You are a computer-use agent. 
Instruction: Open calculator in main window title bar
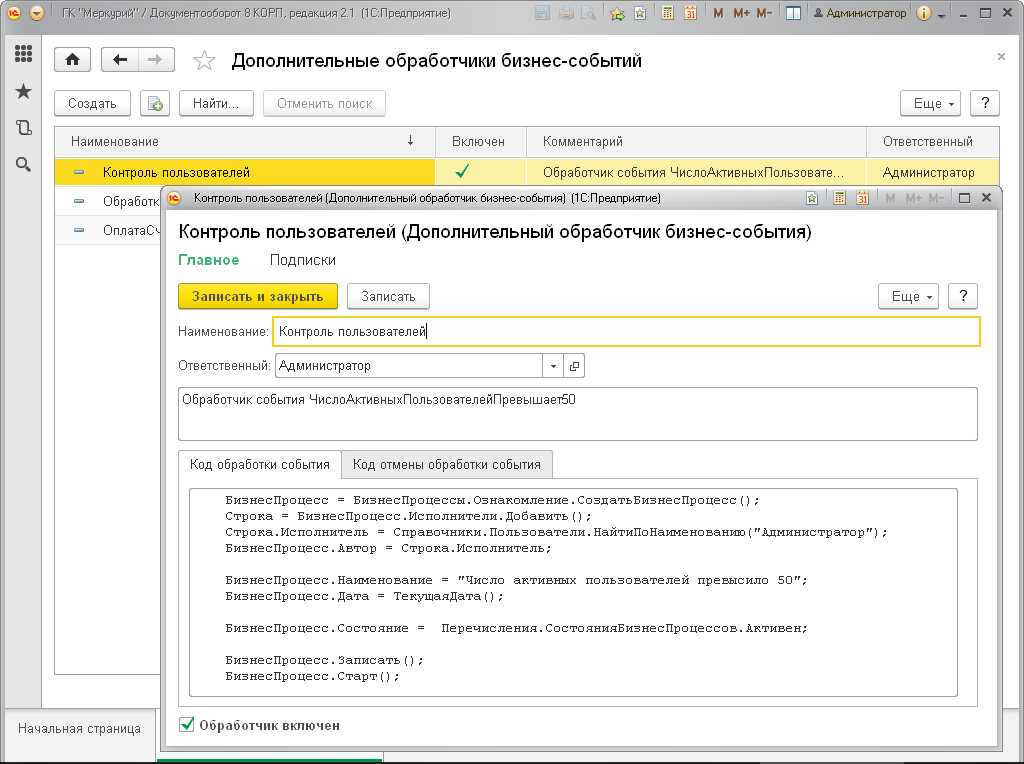(x=667, y=13)
